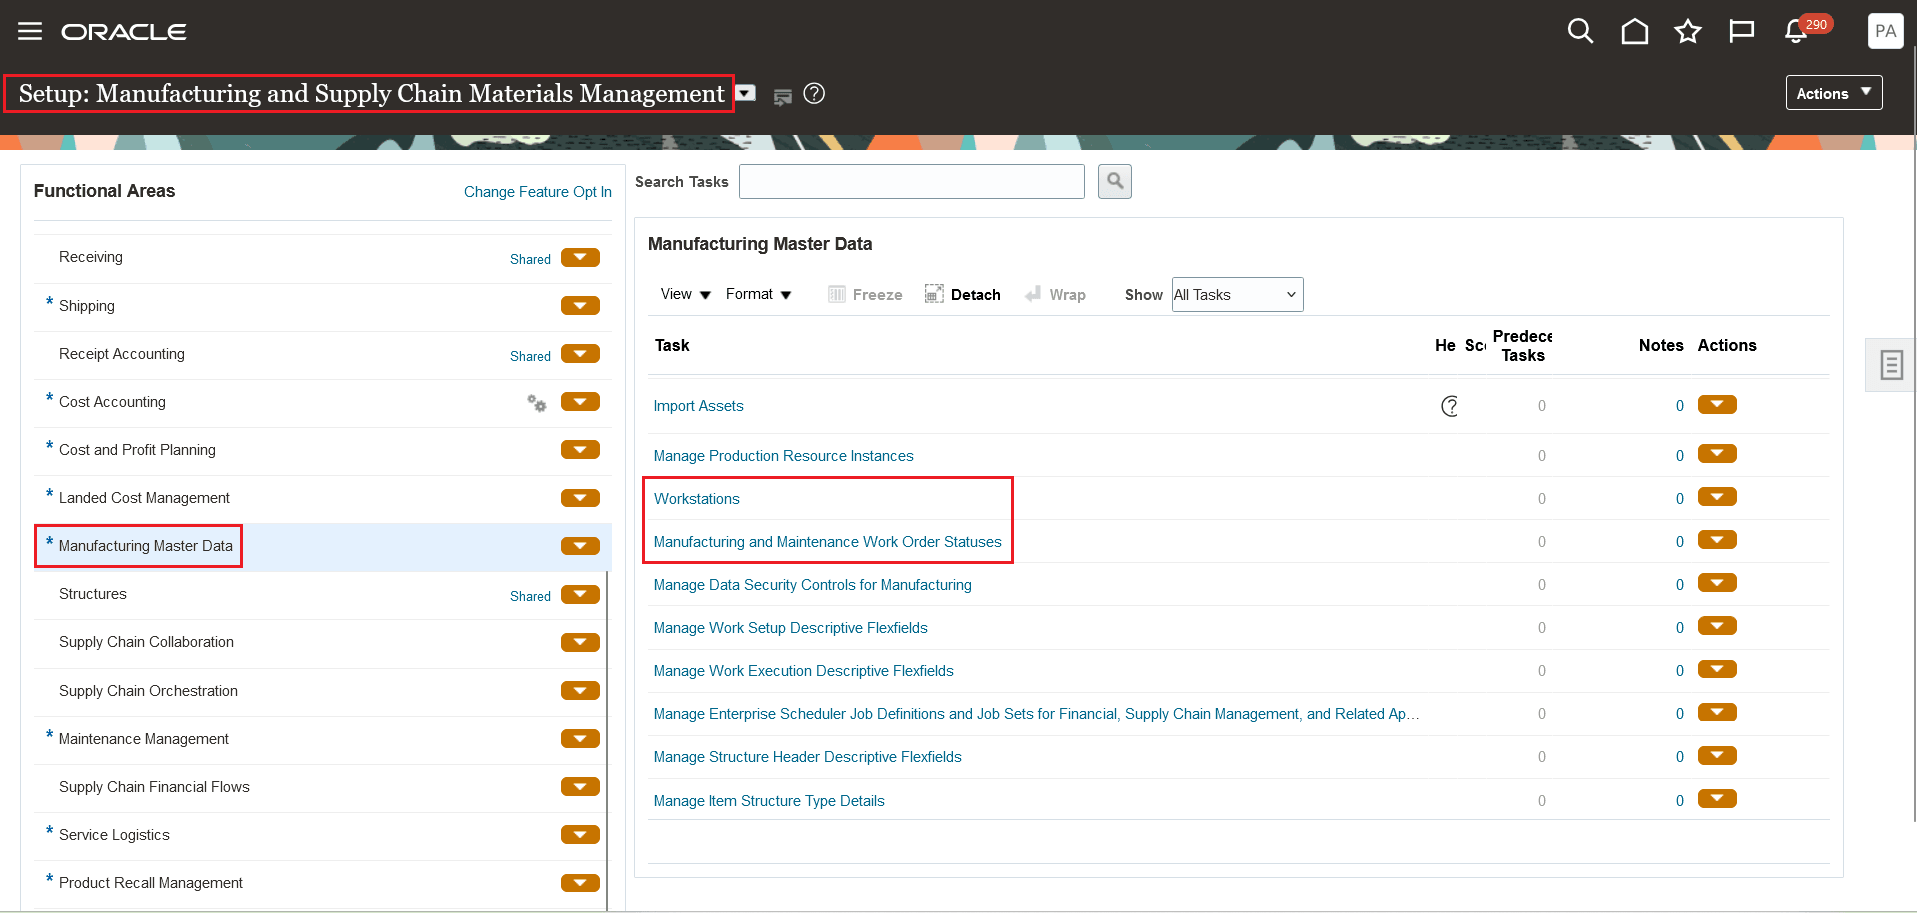Open the navigator hamburger menu
This screenshot has width=1917, height=913.
30,31
